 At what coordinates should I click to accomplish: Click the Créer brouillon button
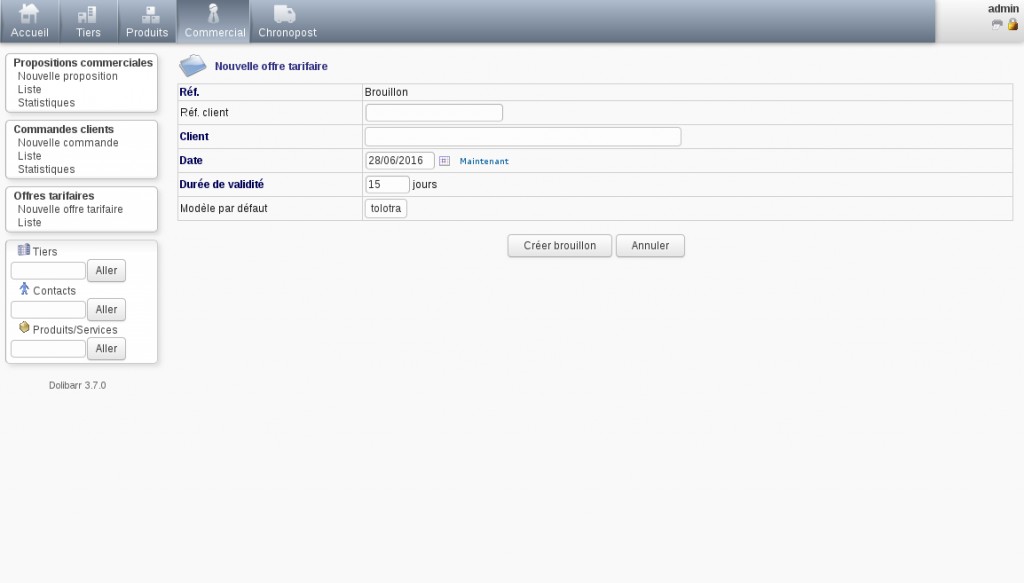tap(560, 246)
